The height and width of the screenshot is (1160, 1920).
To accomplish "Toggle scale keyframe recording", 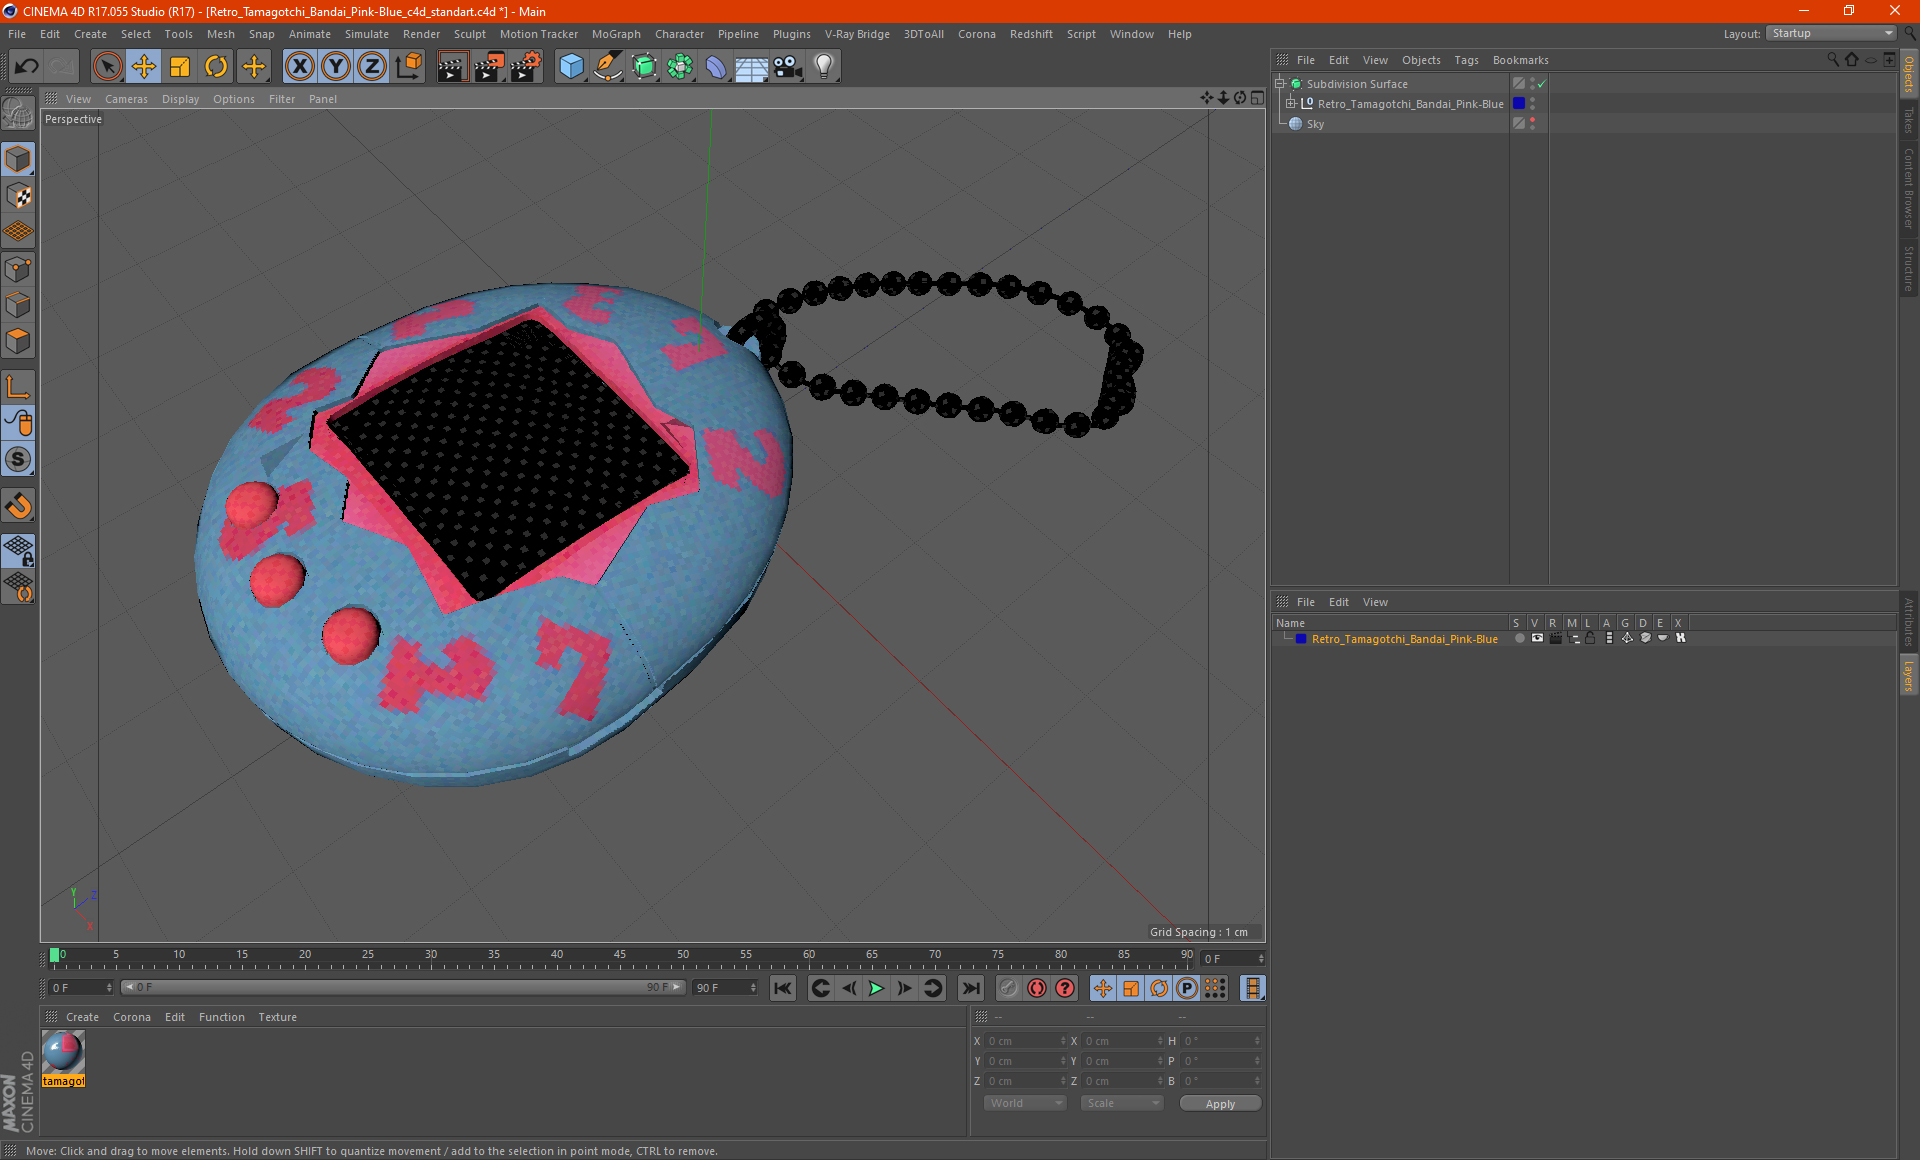I will click(x=1131, y=988).
